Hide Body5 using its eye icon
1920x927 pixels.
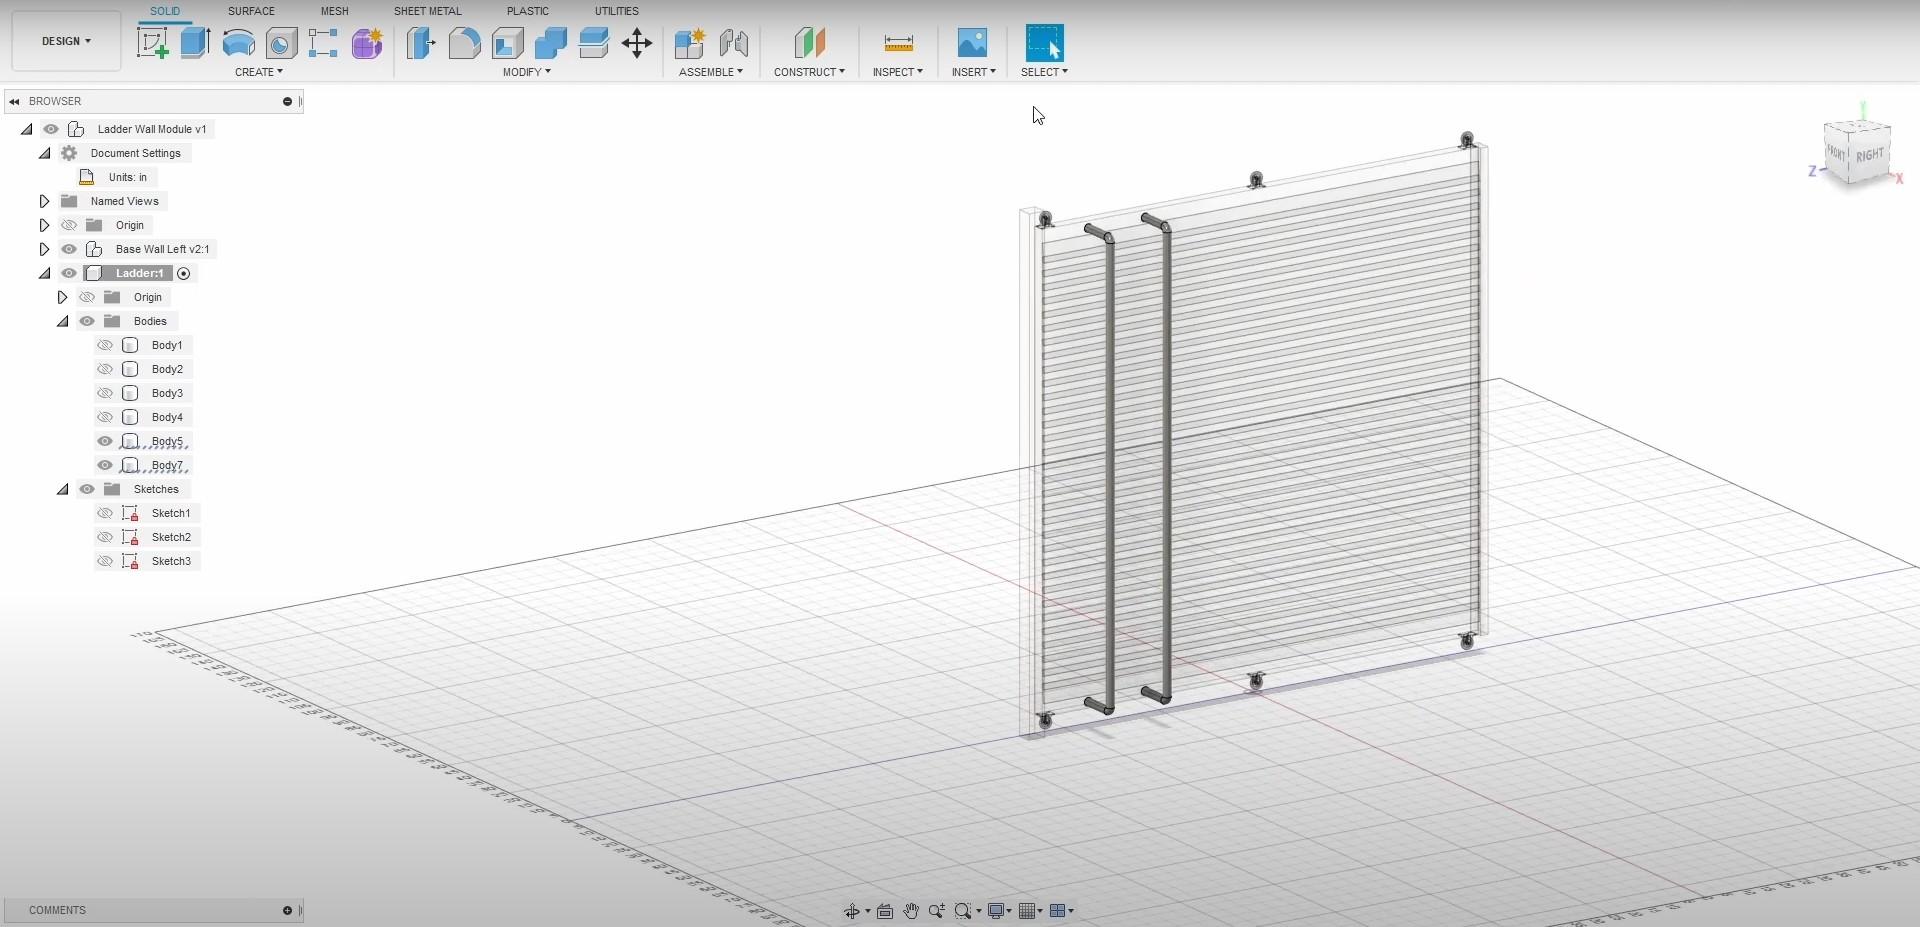[x=105, y=441]
